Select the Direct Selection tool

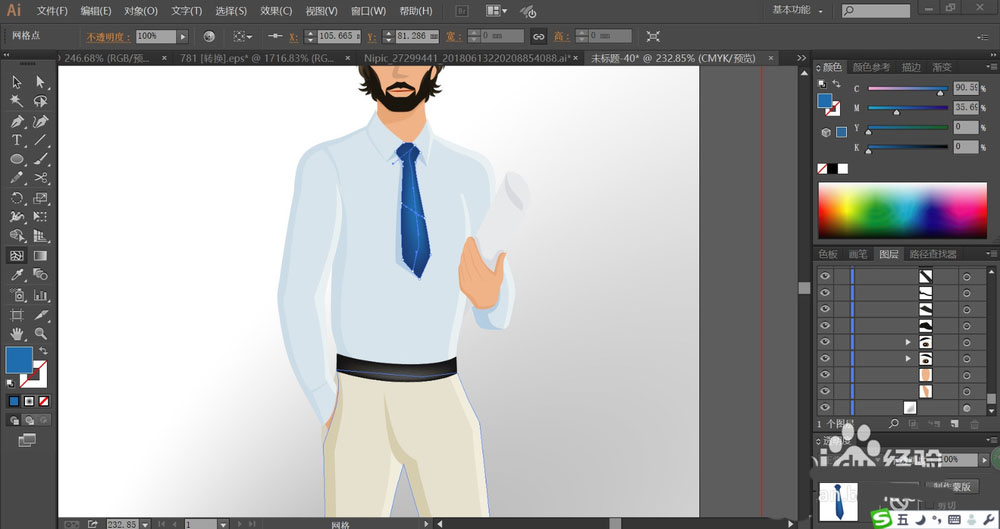coord(41,82)
